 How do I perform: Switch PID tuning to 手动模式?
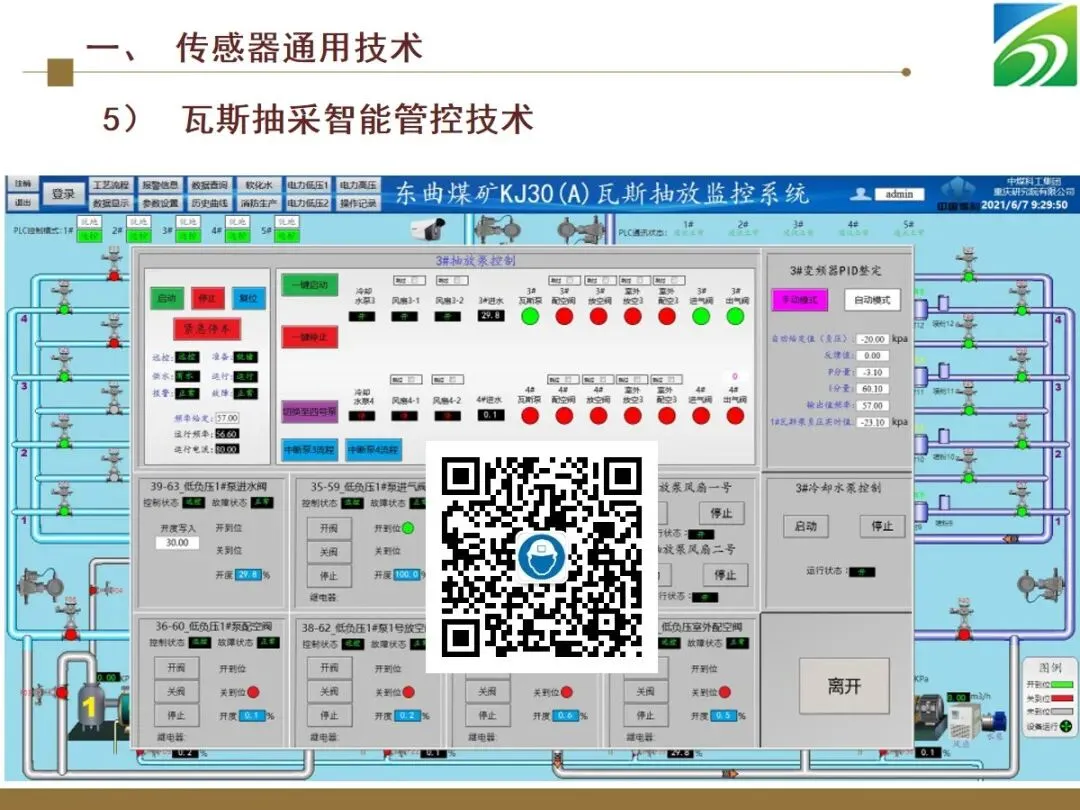pyautogui.click(x=800, y=300)
